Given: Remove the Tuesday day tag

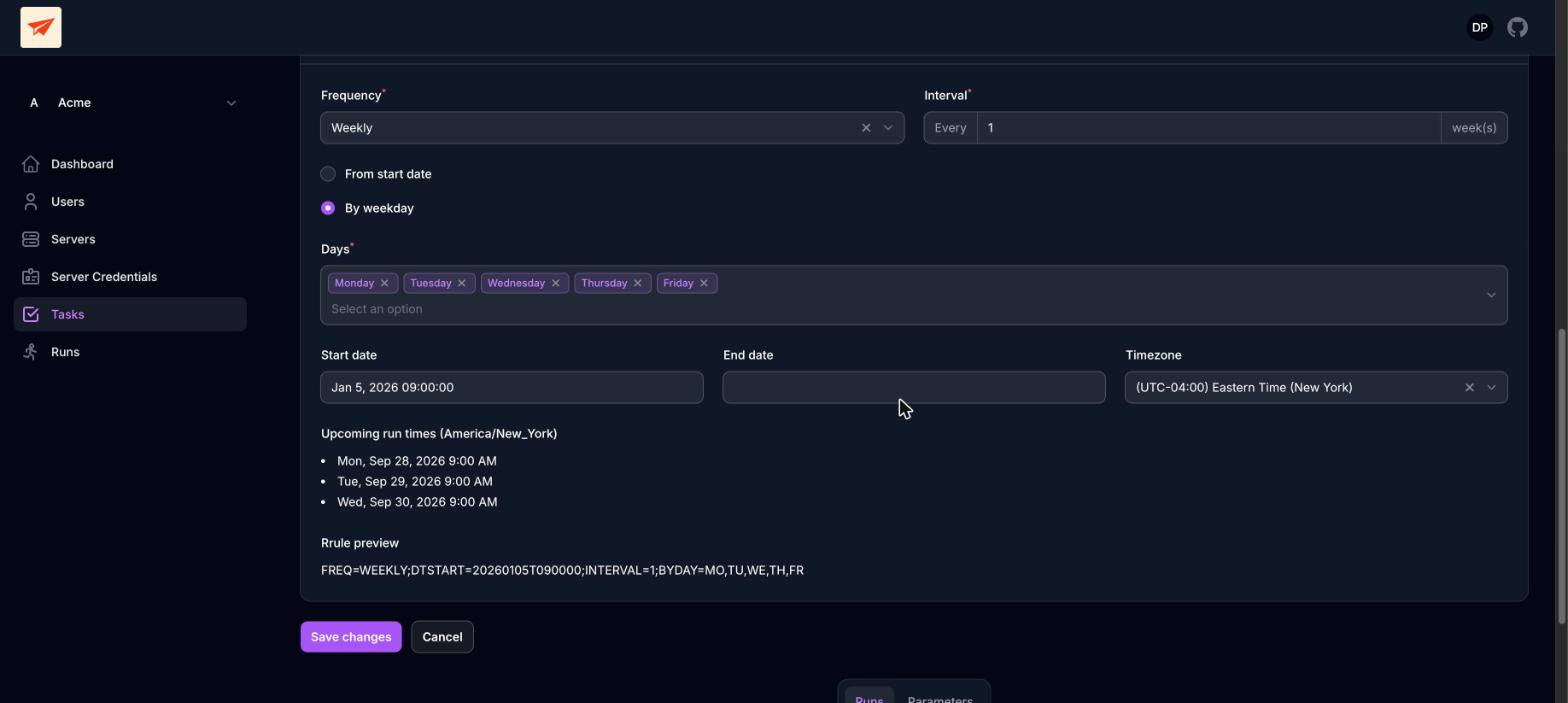Looking at the screenshot, I should [x=462, y=283].
